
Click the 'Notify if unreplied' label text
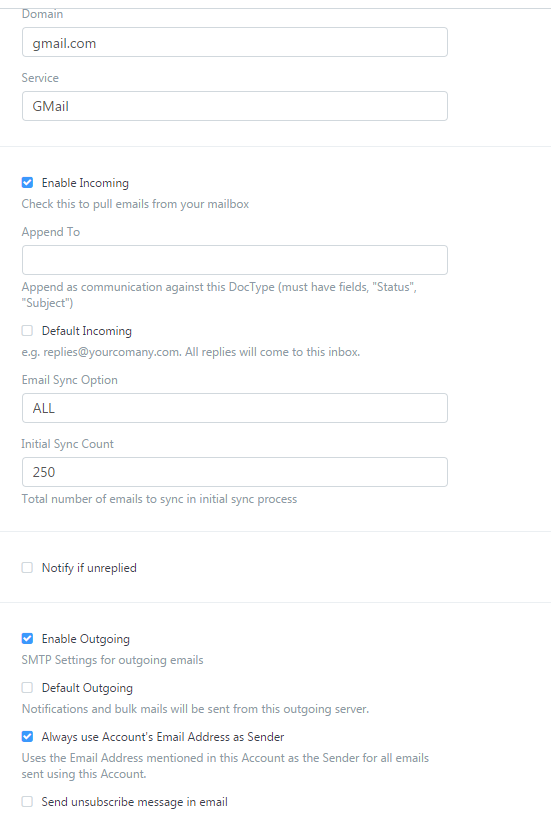point(89,568)
